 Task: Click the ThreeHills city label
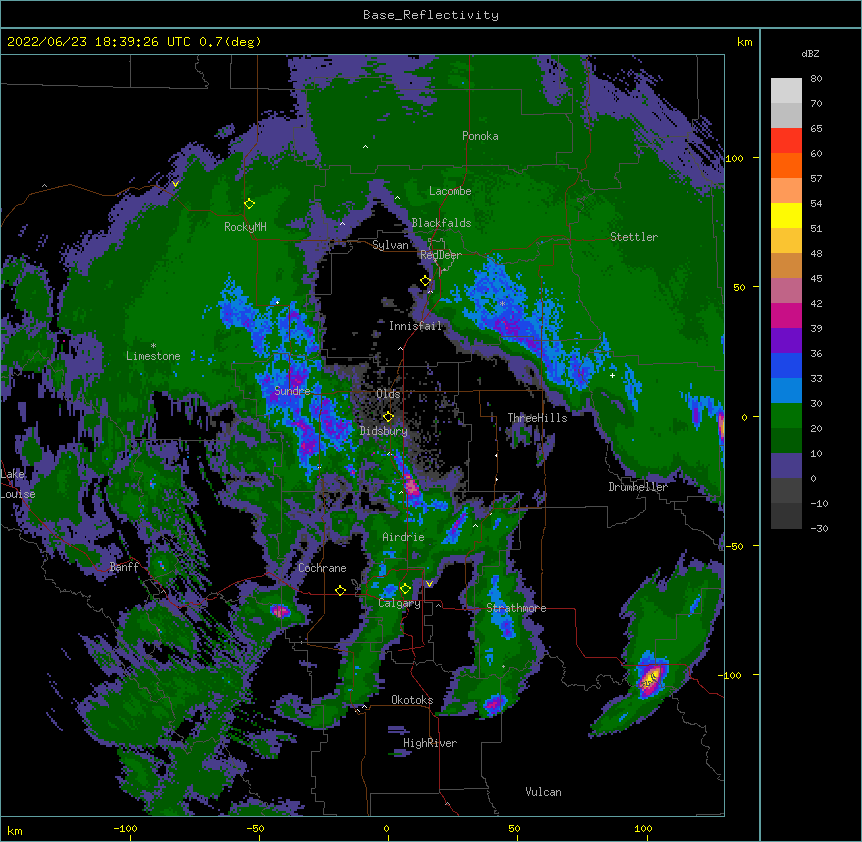(537, 418)
